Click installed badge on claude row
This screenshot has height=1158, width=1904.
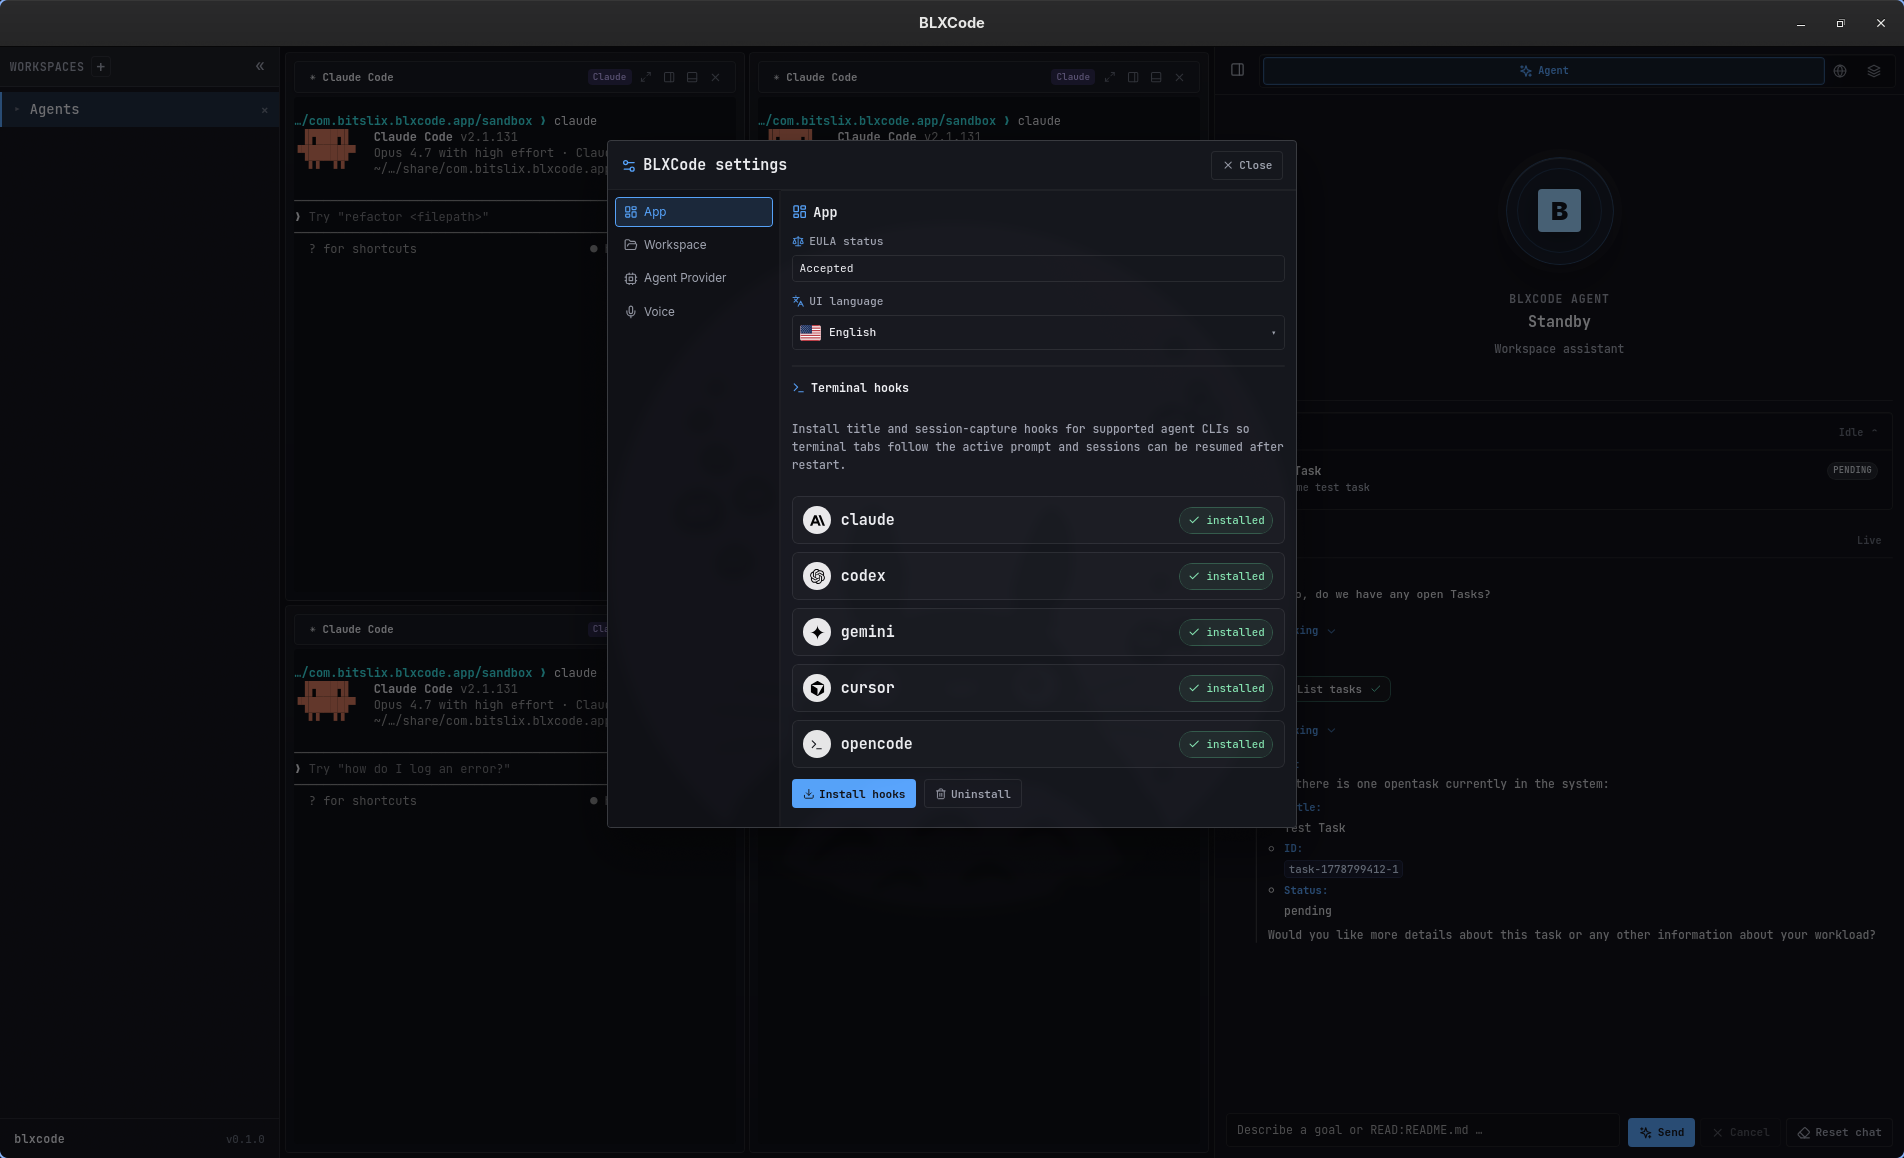[1225, 520]
